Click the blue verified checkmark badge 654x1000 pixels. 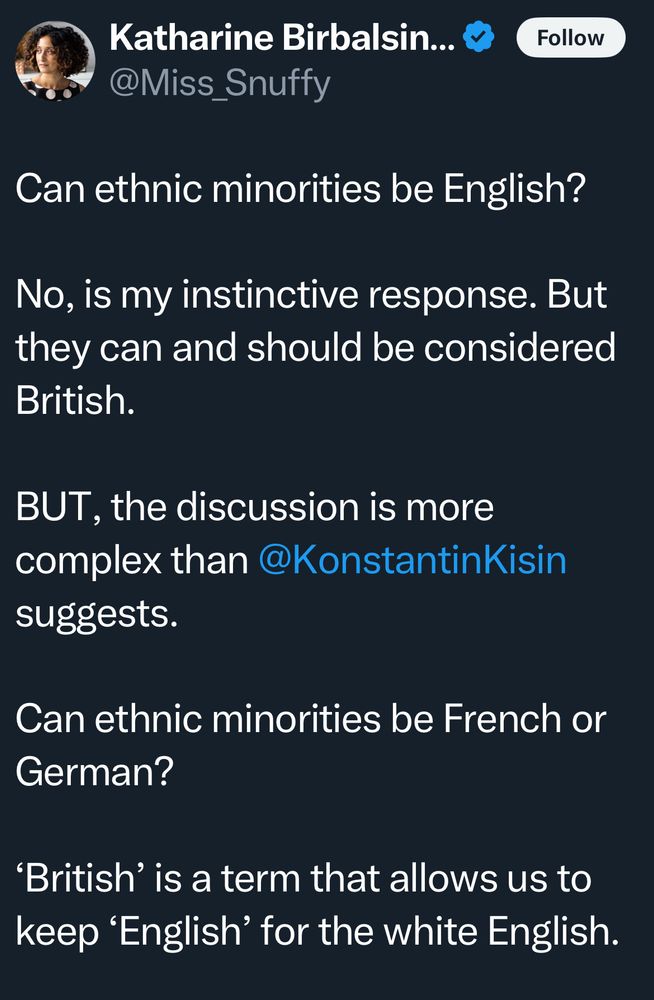point(482,39)
